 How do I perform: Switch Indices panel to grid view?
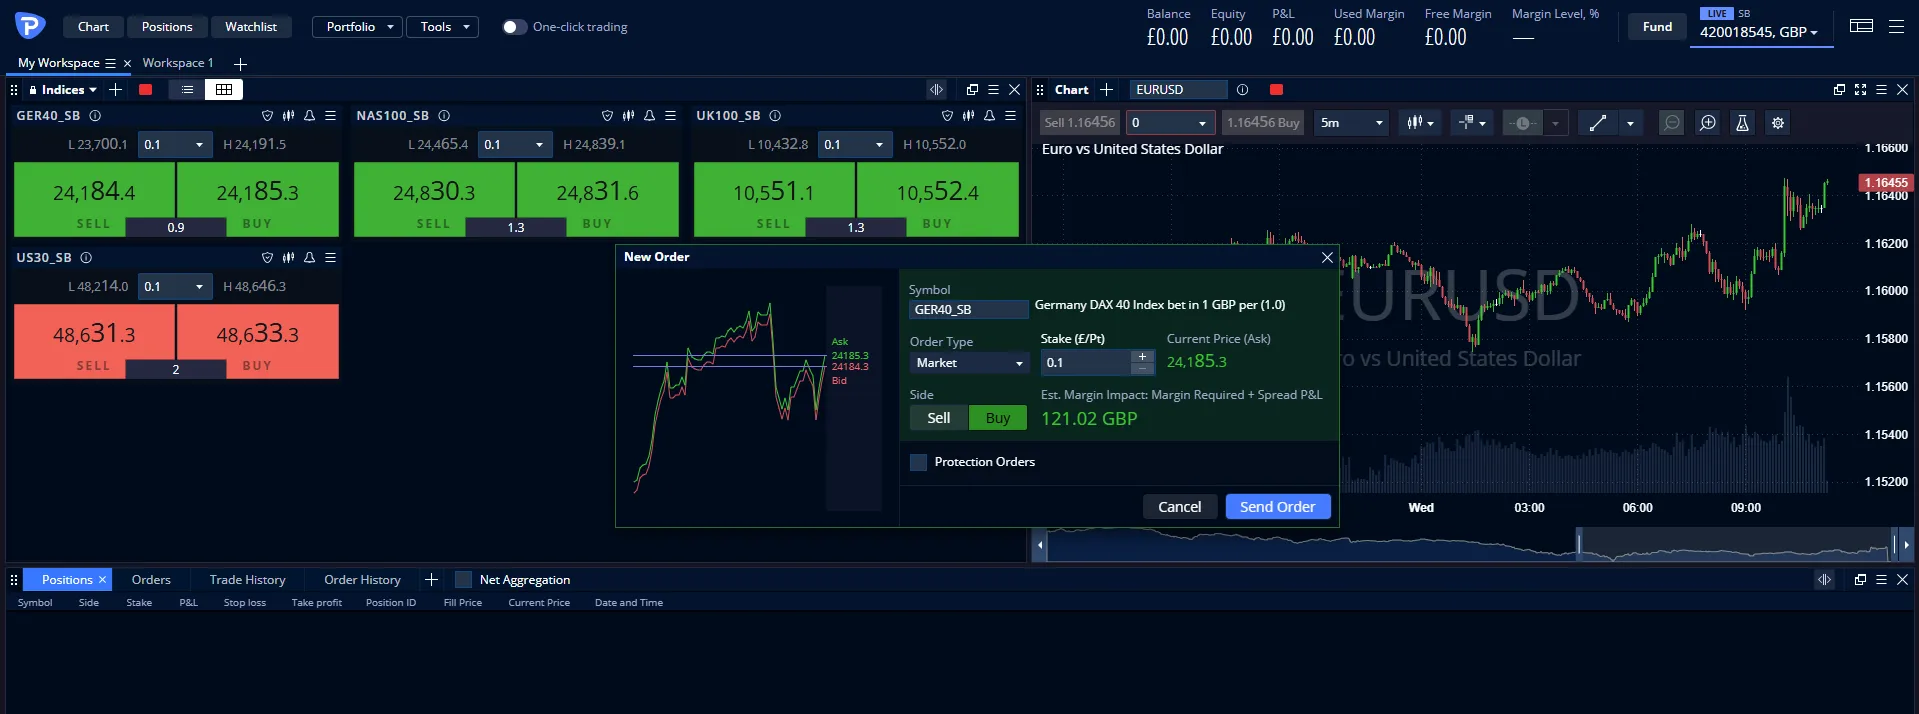[224, 90]
